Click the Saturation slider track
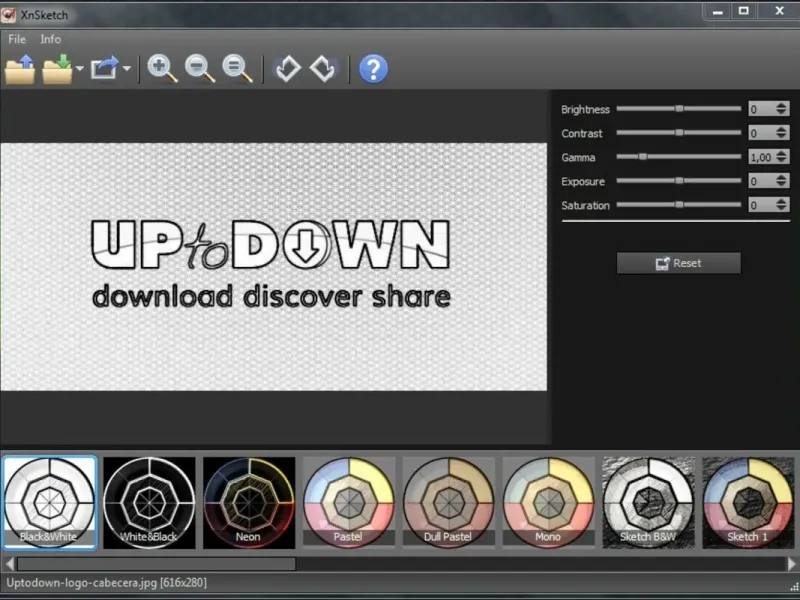Viewport: 800px width, 600px height. [679, 205]
